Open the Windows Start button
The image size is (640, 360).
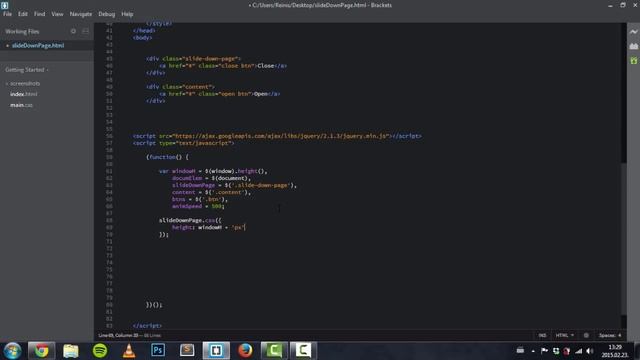pyautogui.click(x=12, y=351)
